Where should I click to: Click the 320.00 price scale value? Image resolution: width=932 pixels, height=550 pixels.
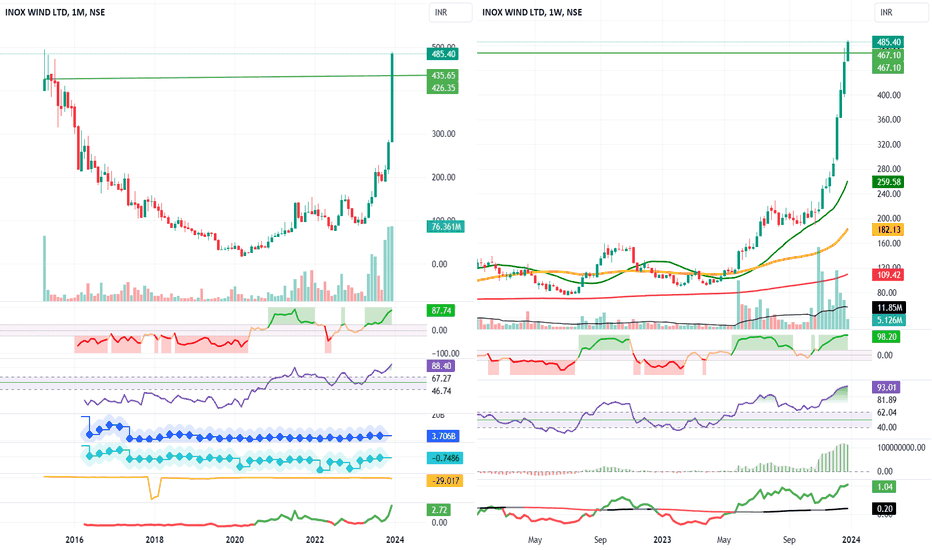point(889,144)
